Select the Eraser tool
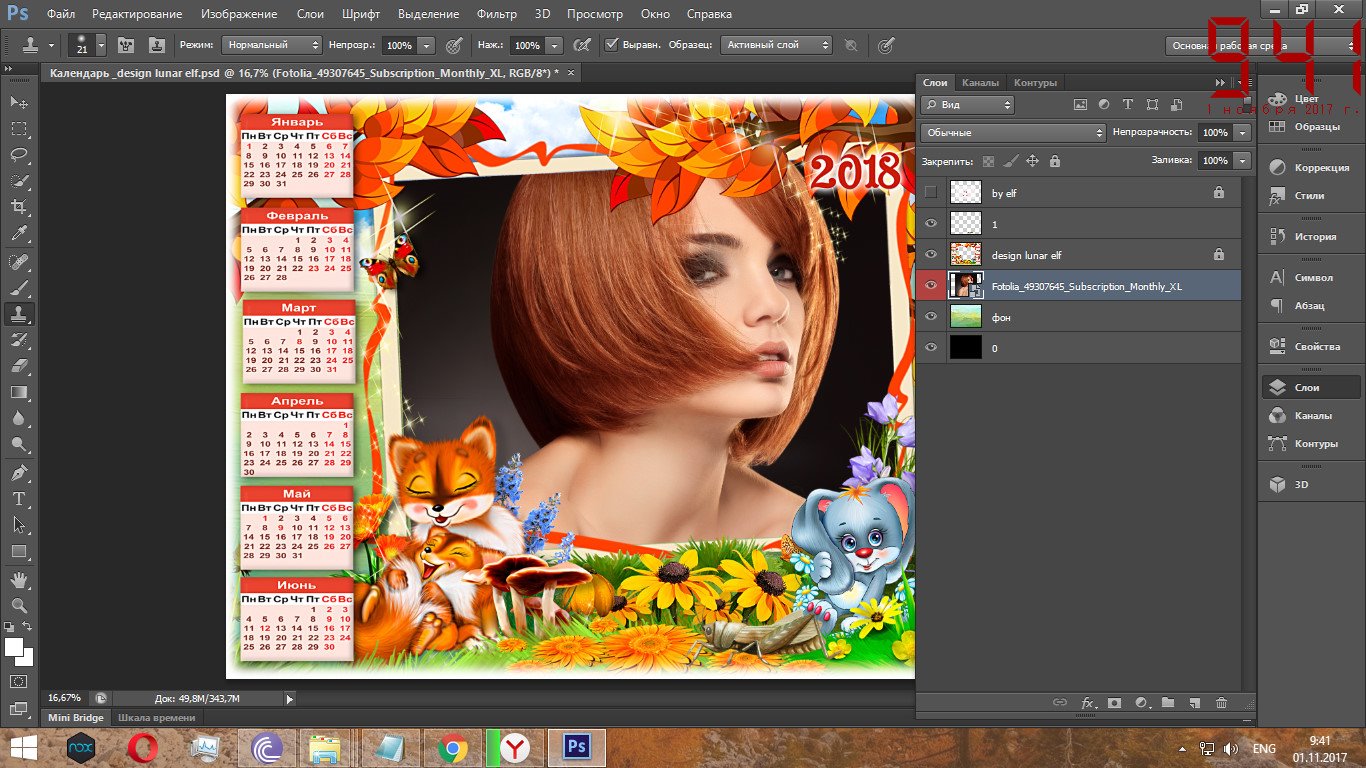Image resolution: width=1366 pixels, height=768 pixels. (x=19, y=366)
